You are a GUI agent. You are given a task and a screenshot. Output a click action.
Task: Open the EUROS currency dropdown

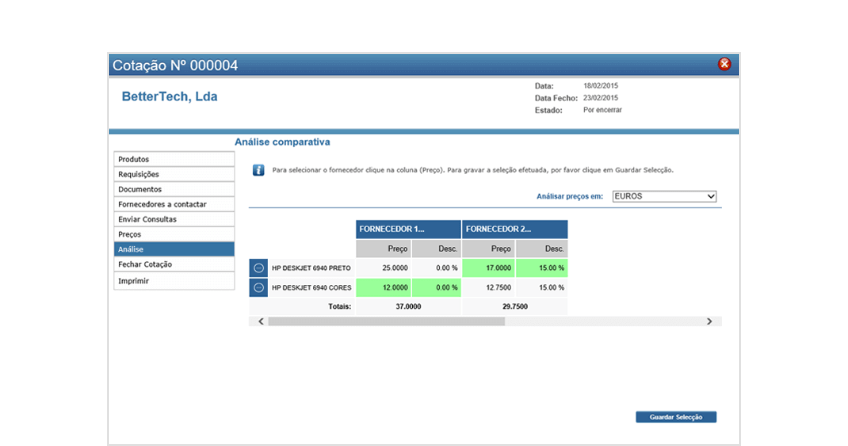click(x=664, y=196)
